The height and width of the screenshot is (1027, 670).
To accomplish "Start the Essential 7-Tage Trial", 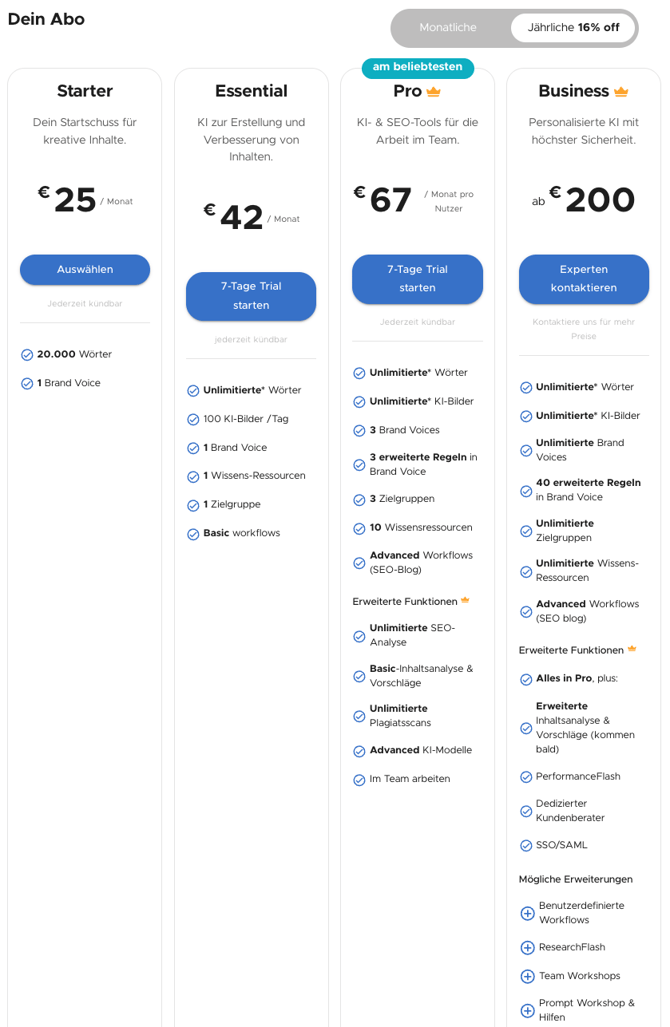I will [x=251, y=296].
